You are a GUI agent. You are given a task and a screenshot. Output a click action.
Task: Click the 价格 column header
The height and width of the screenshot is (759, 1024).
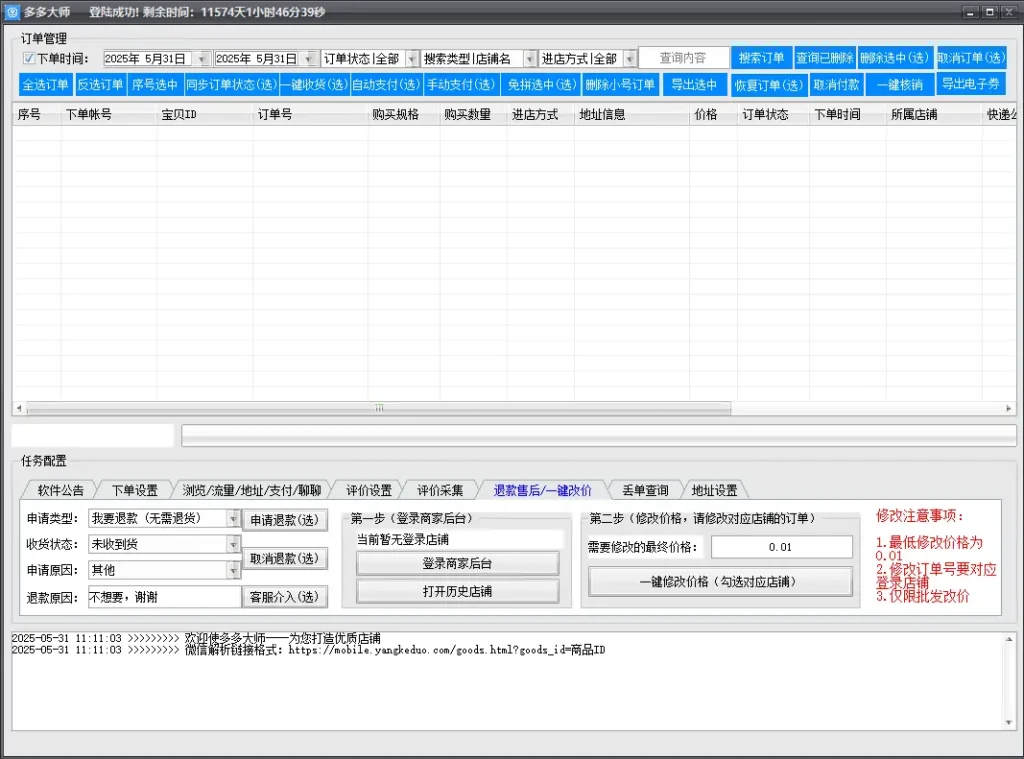(x=713, y=114)
